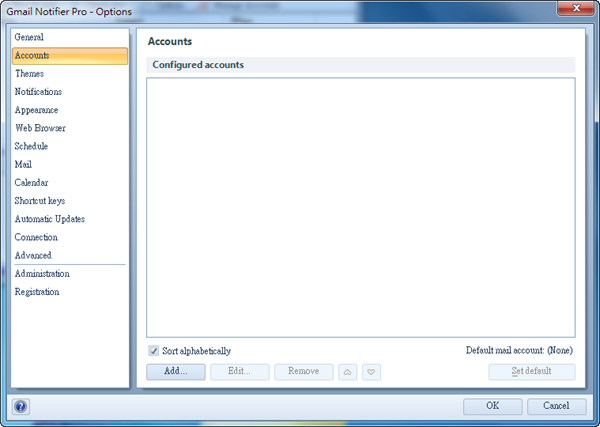Viewport: 600px width, 427px height.
Task: Open help via question mark icon
Action: (x=21, y=406)
